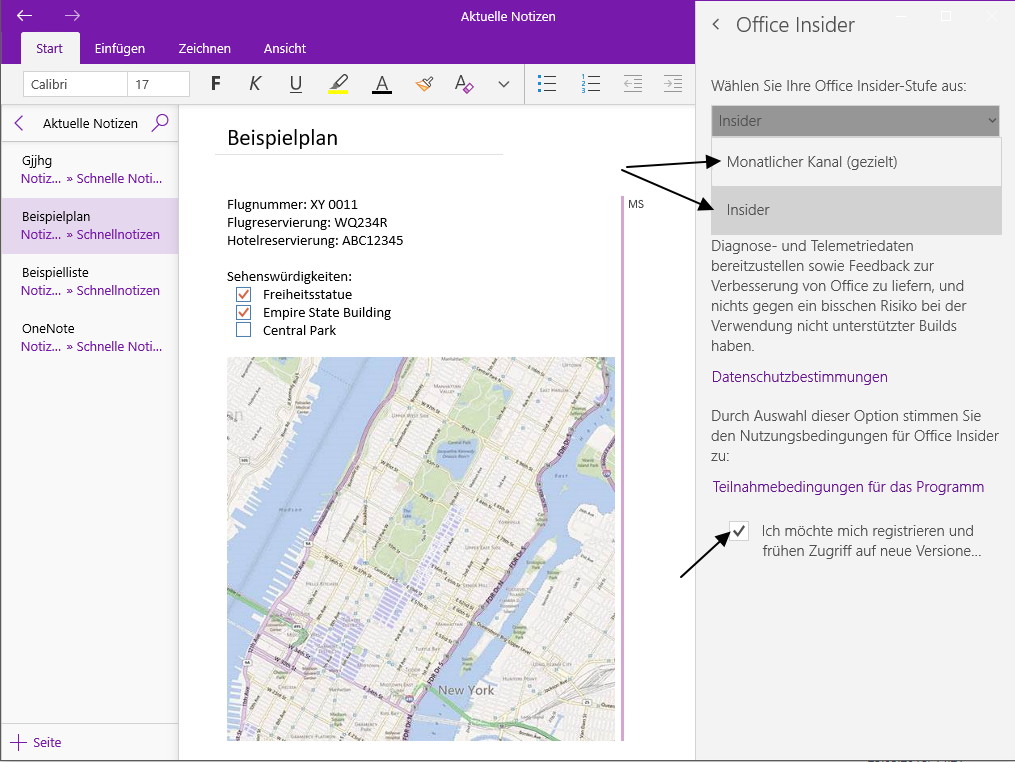The width and height of the screenshot is (1015, 762).
Task: Open the Gjjhg note page
Action: tap(90, 170)
